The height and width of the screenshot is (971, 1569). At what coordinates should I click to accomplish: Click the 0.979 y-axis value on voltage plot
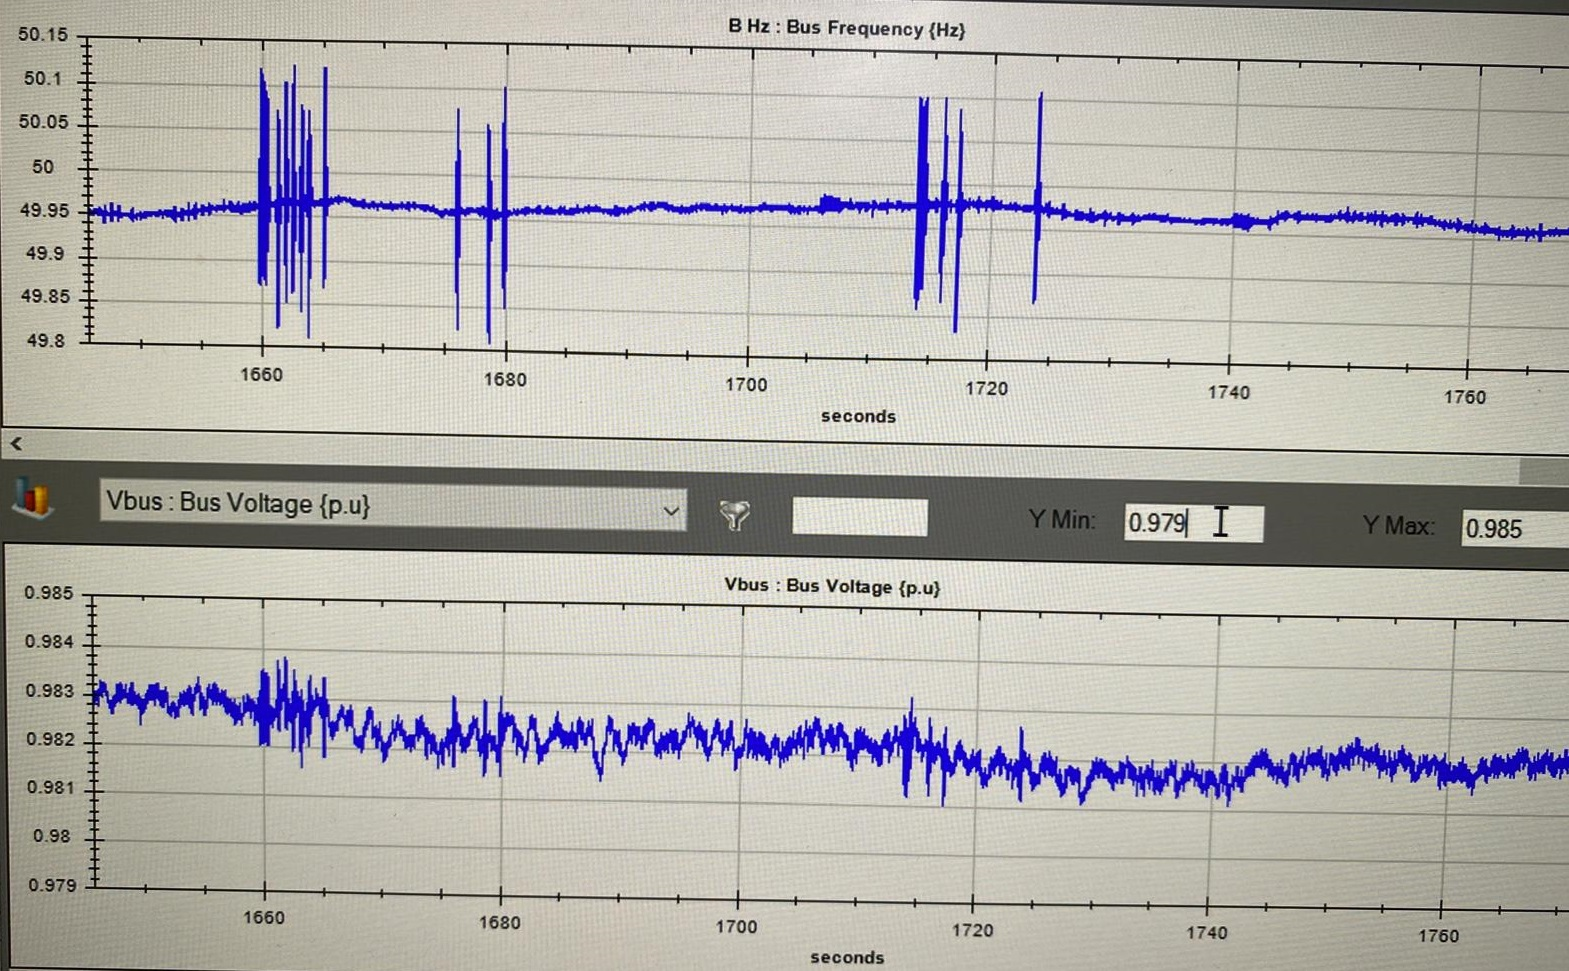pyautogui.click(x=52, y=885)
